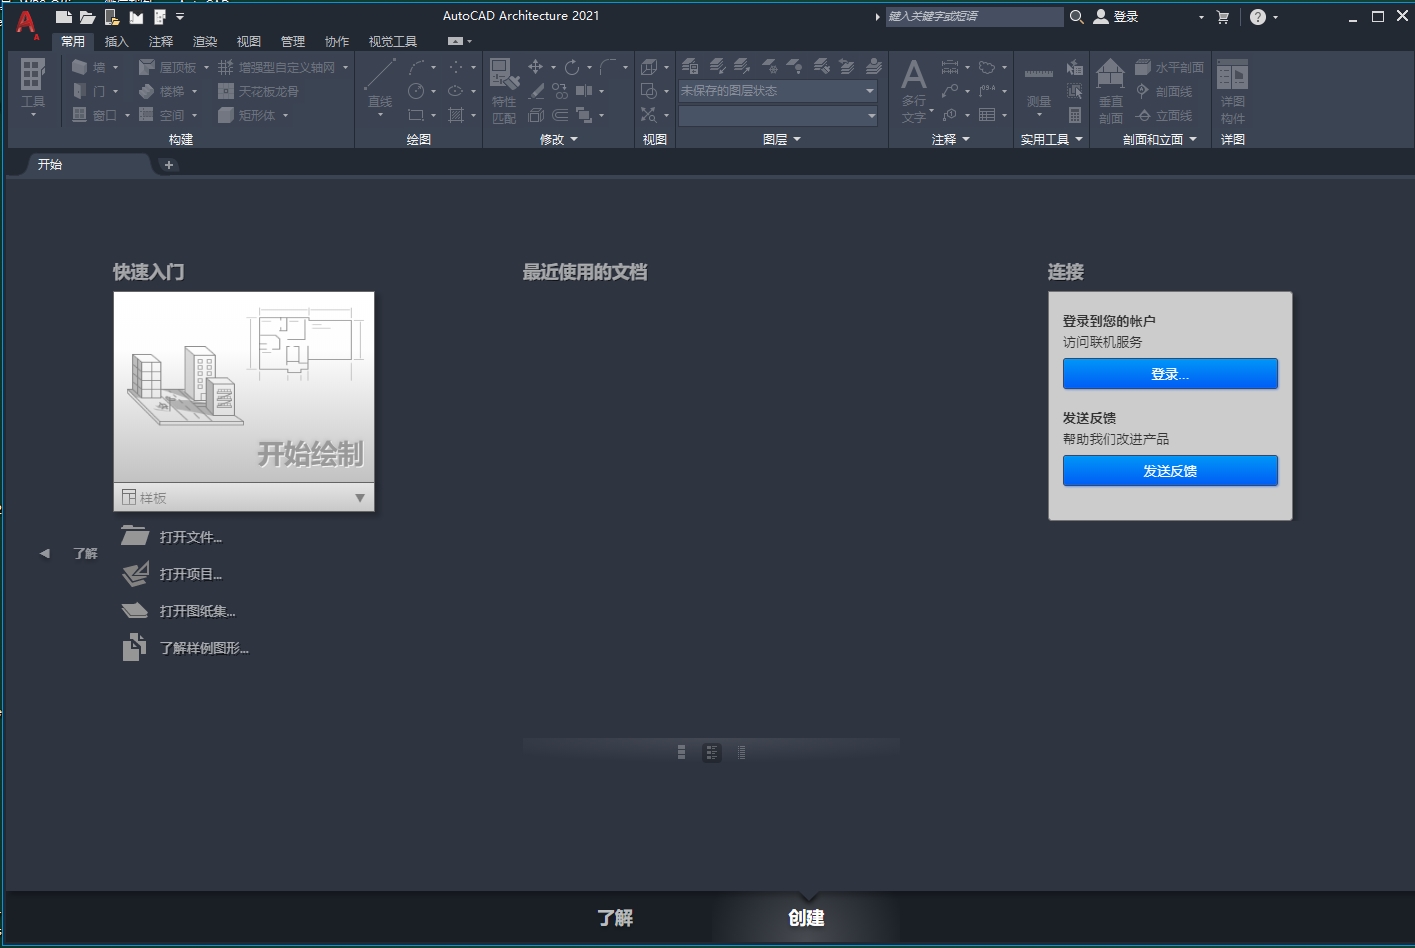Viewport: 1415px width, 948px height.
Task: Click the 登录 sign-in button
Action: 1170,374
